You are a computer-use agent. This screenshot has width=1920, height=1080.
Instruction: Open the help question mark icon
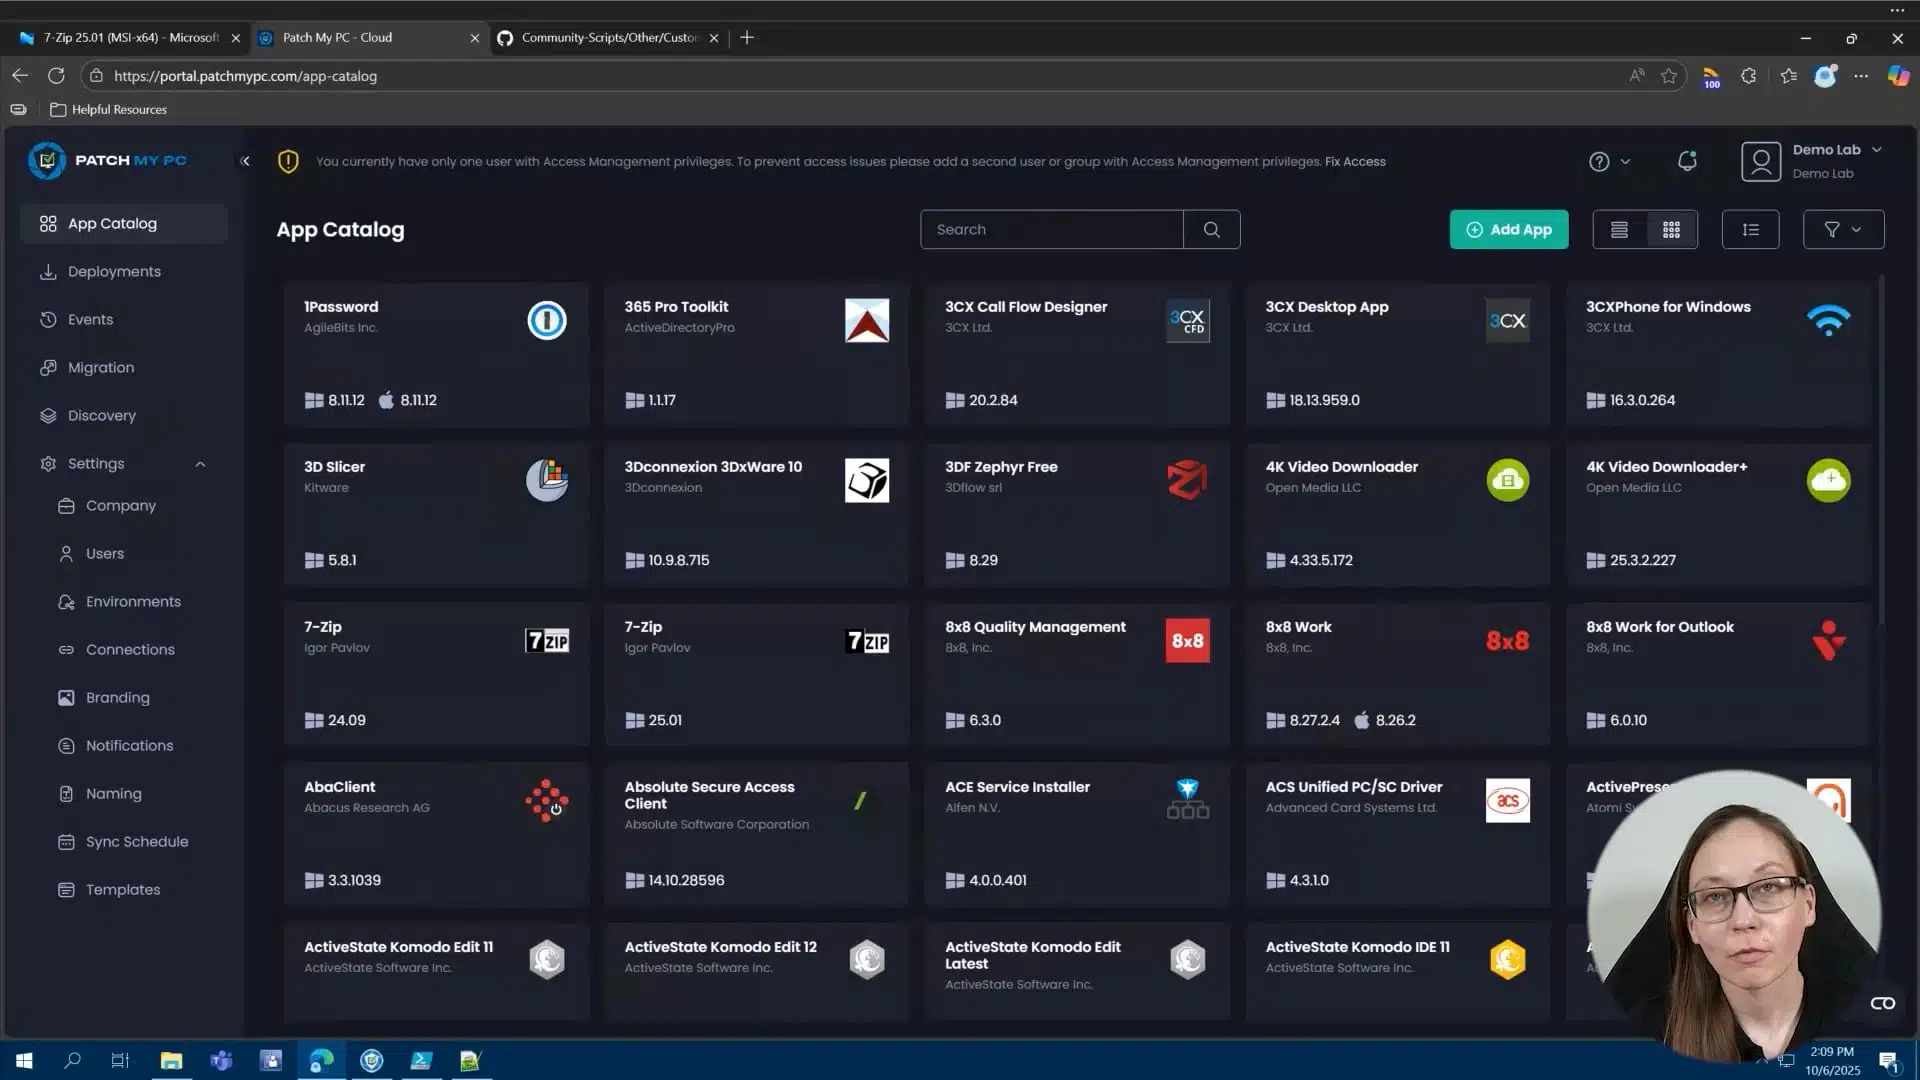click(1599, 161)
